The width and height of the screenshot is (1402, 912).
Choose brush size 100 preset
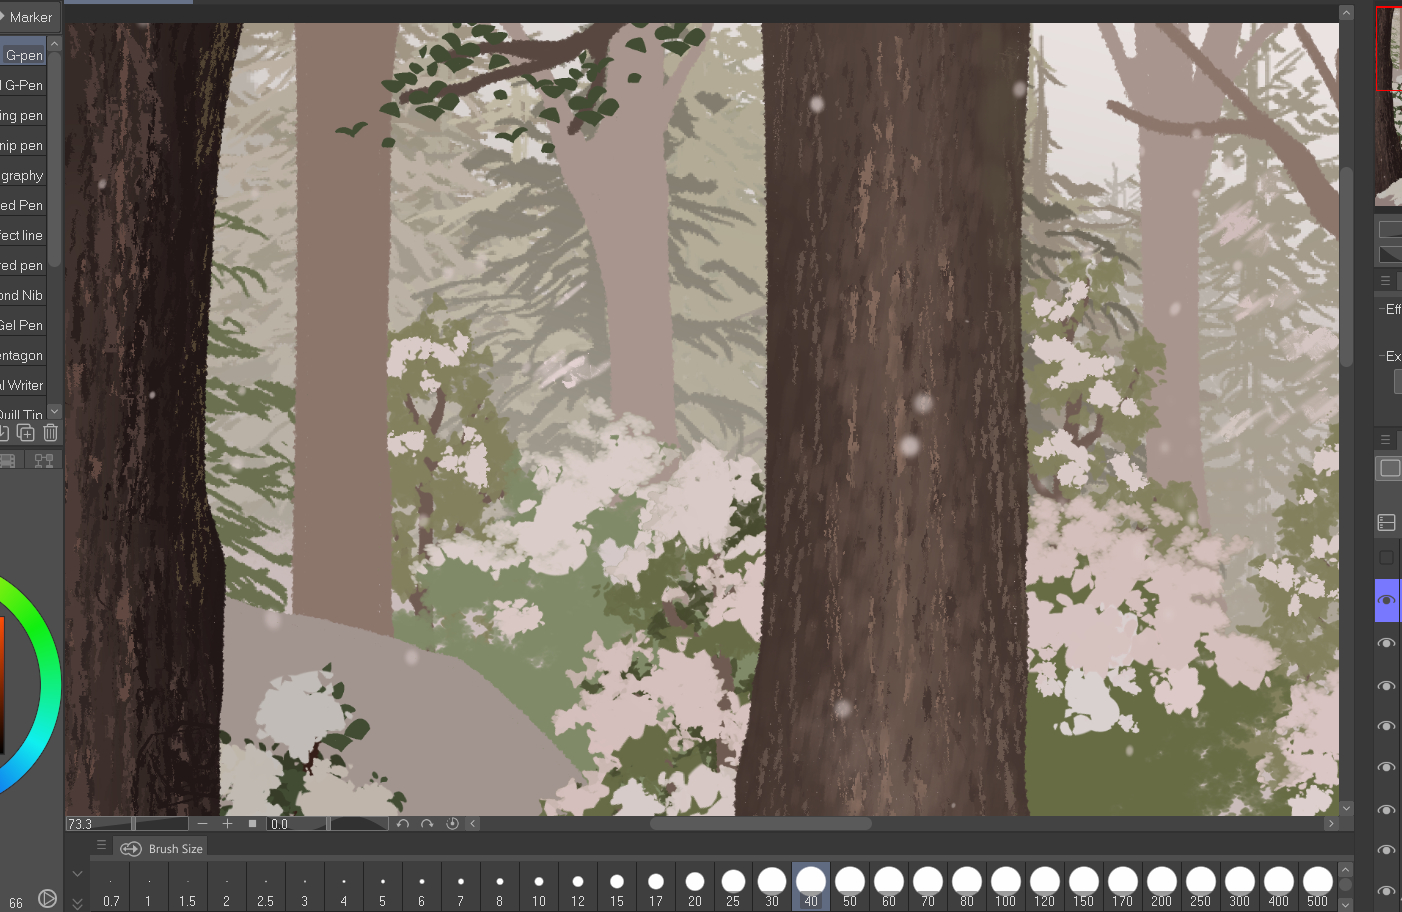tap(1005, 887)
